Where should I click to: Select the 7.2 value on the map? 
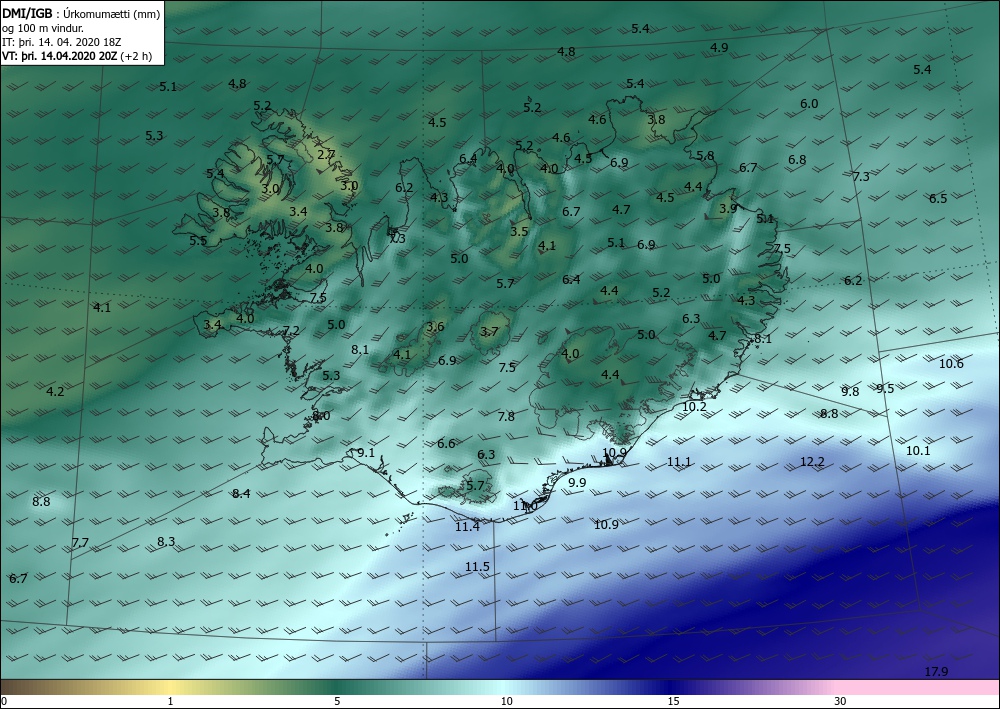pyautogui.click(x=291, y=331)
